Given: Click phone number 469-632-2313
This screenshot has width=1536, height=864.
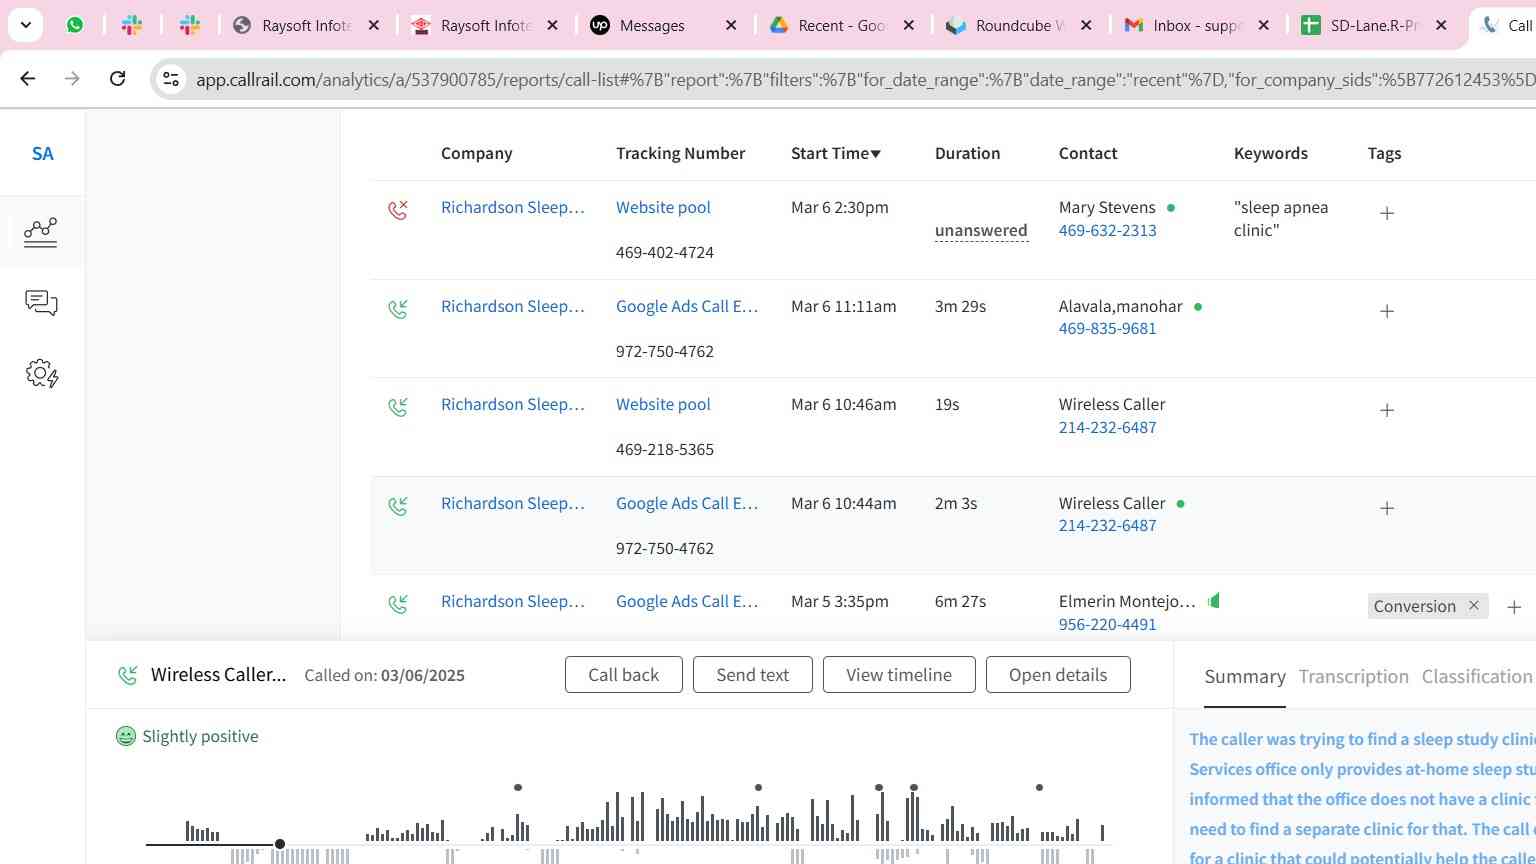Looking at the screenshot, I should [x=1107, y=230].
